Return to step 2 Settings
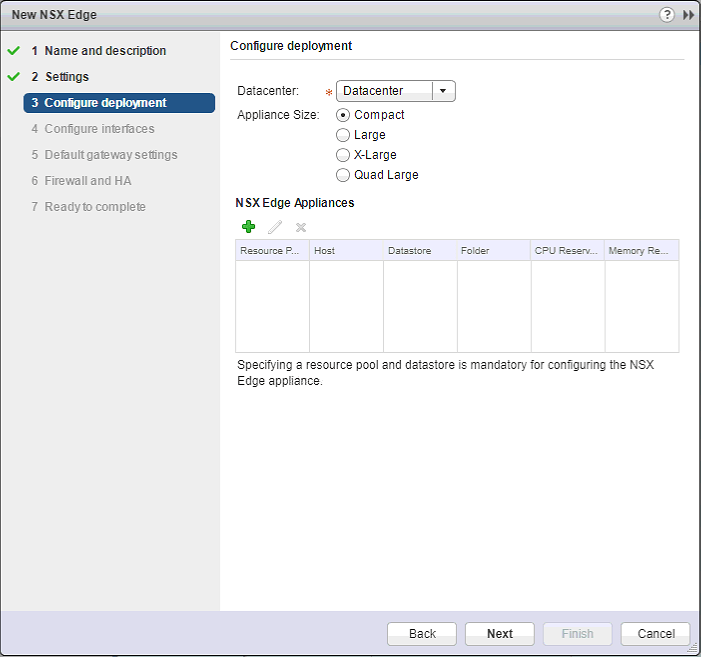The image size is (701, 657). [66, 77]
